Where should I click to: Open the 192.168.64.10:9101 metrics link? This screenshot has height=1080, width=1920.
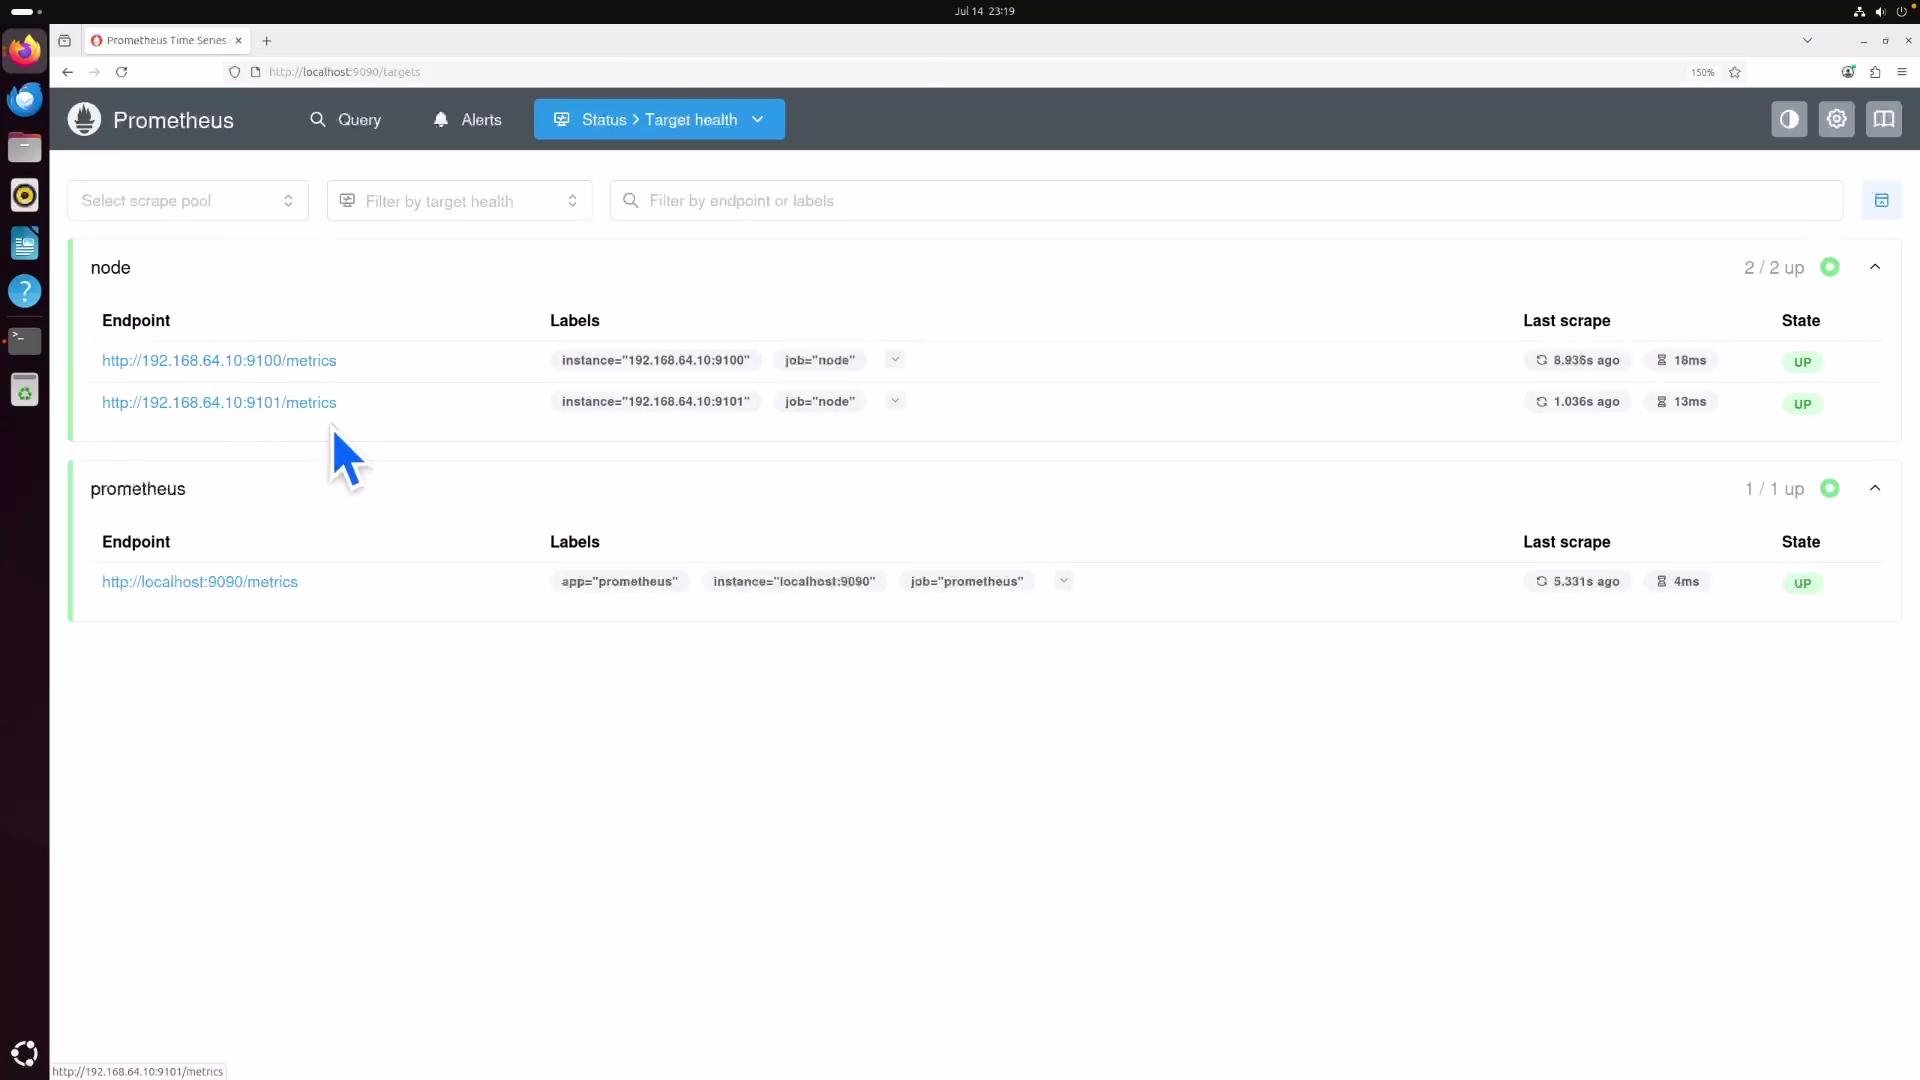(219, 402)
